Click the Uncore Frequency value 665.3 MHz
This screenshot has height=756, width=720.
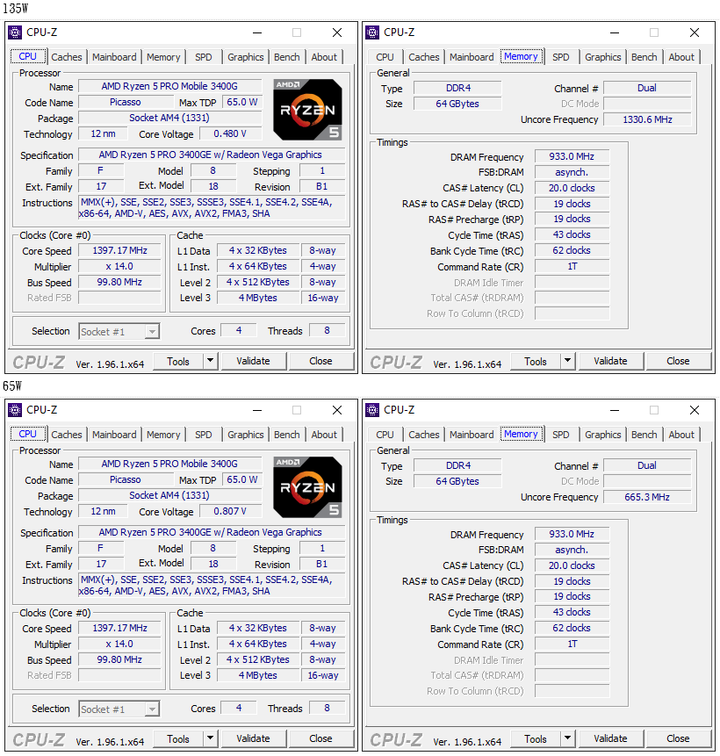click(x=647, y=497)
